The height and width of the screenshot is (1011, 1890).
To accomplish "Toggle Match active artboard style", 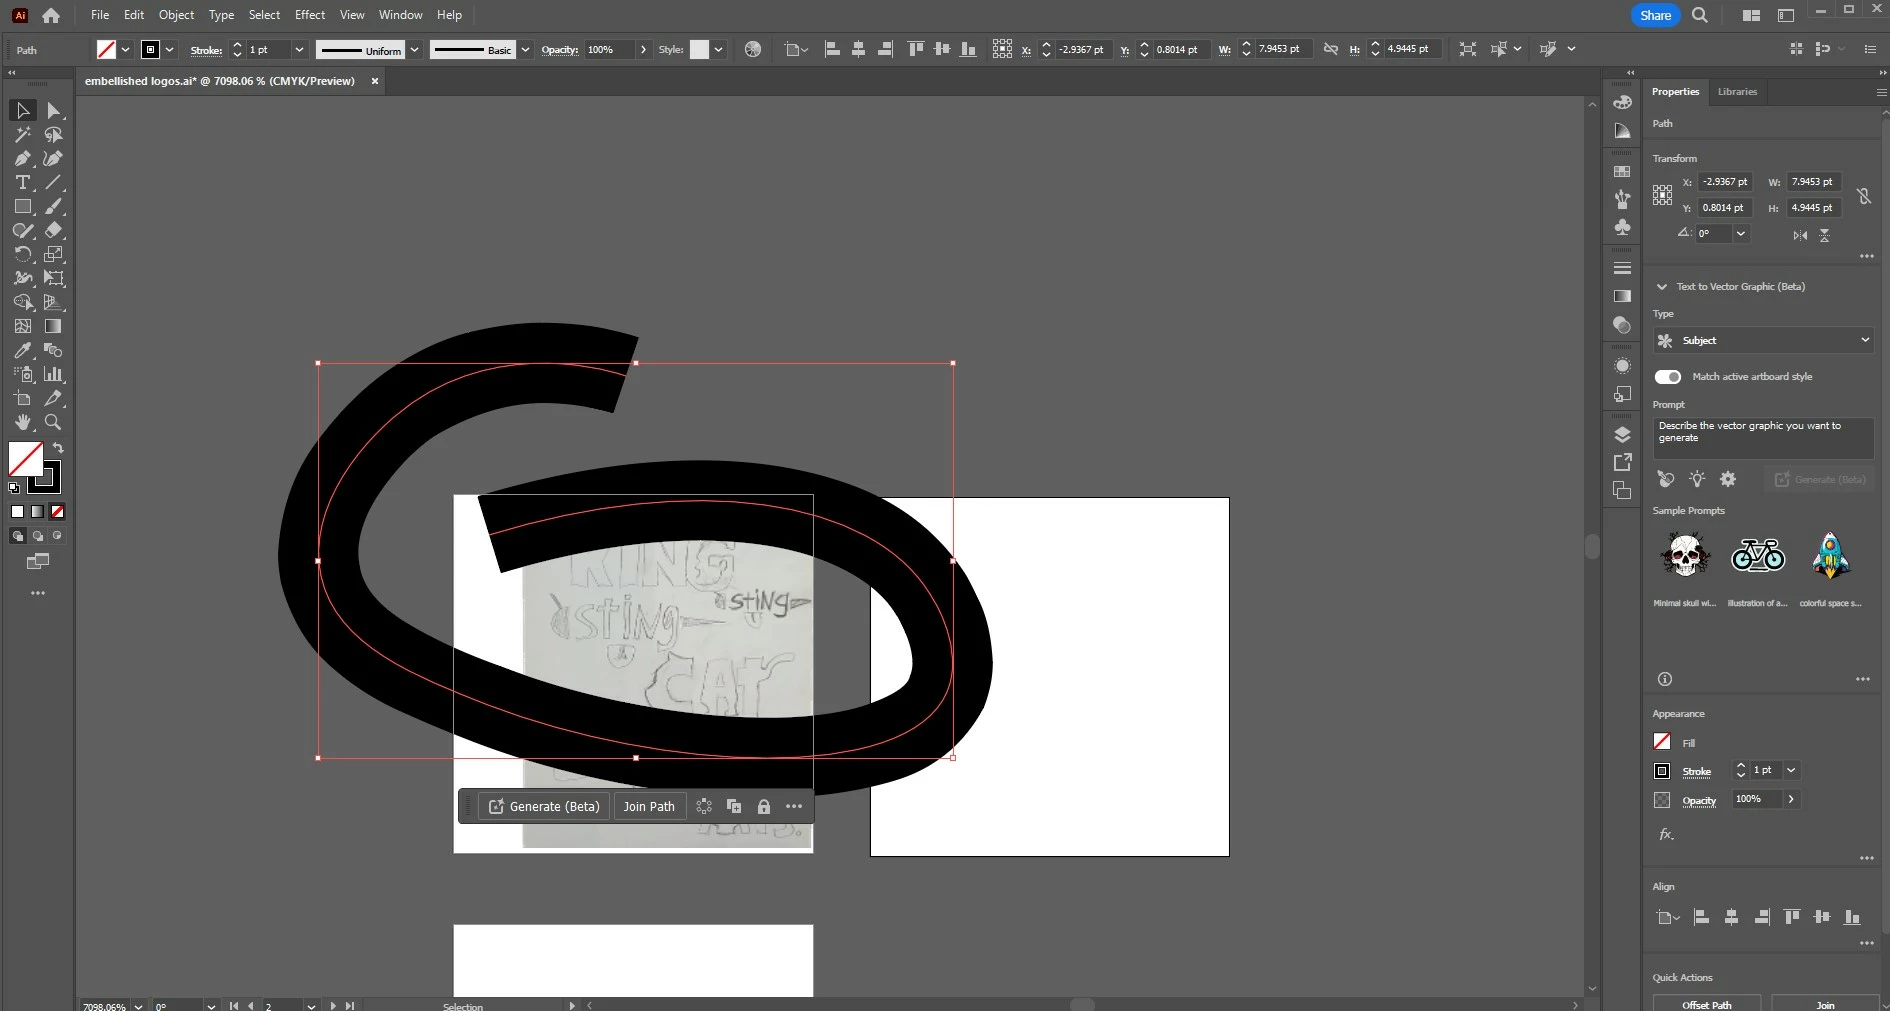I will [x=1668, y=377].
